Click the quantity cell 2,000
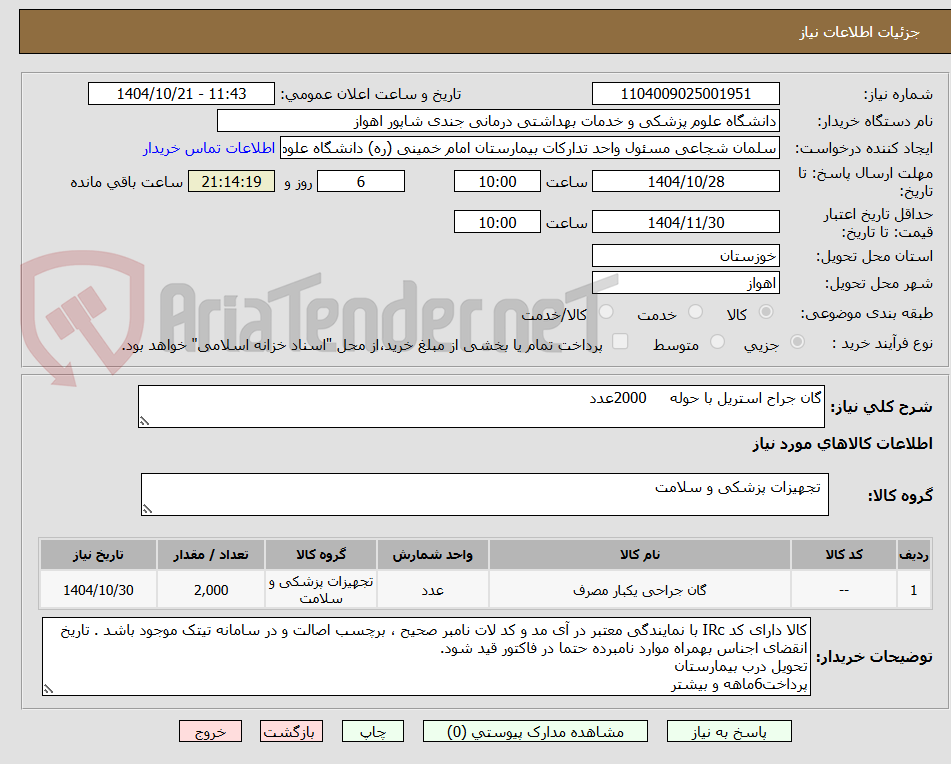 [x=211, y=590]
